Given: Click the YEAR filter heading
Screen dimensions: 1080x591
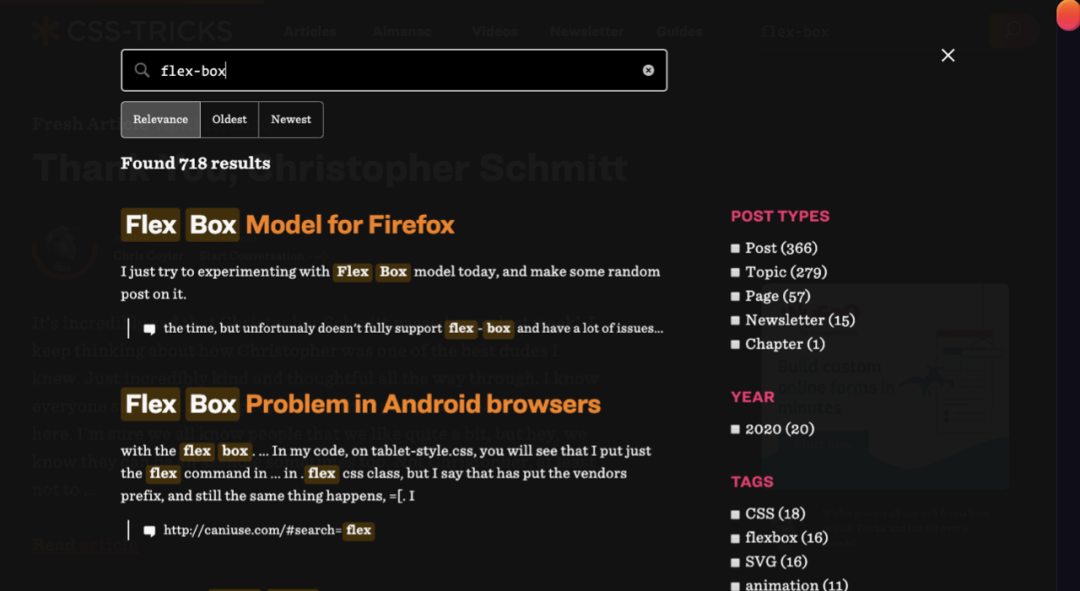Looking at the screenshot, I should click(752, 397).
